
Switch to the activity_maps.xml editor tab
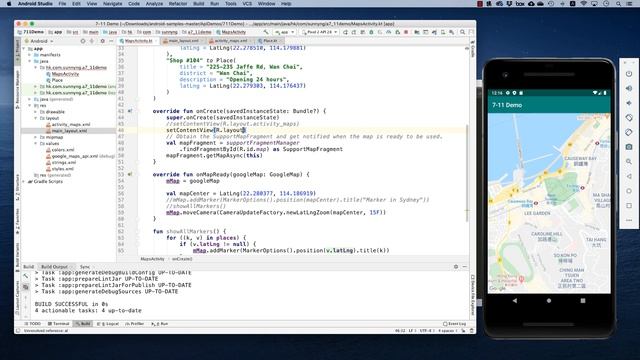[230, 41]
